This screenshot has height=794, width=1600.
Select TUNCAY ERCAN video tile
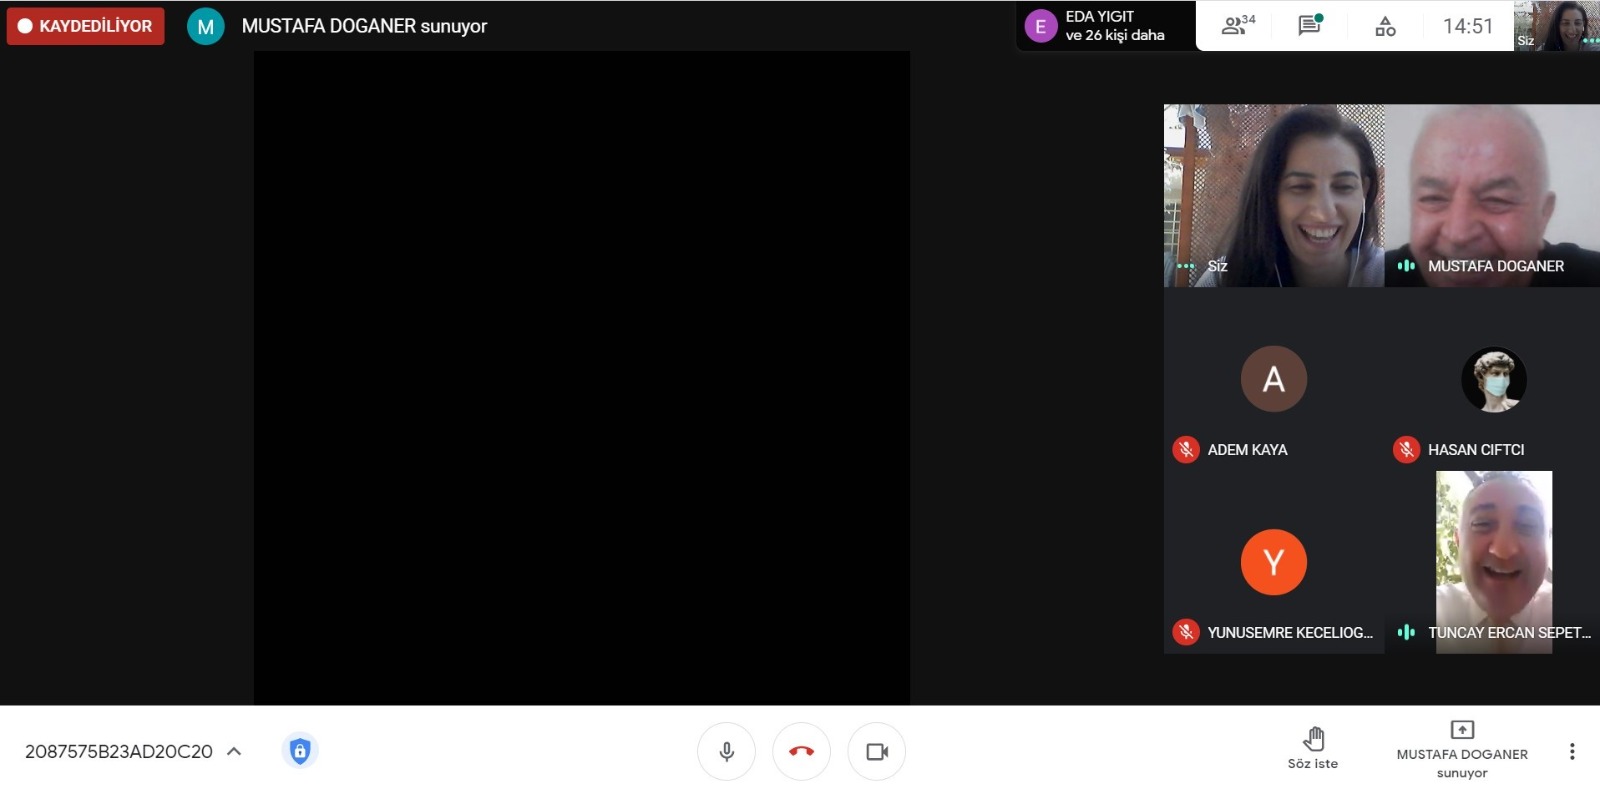click(1493, 562)
